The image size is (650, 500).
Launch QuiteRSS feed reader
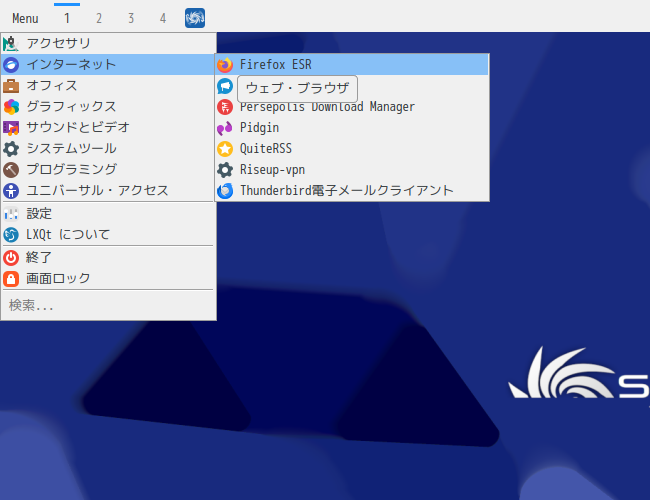tap(352, 149)
